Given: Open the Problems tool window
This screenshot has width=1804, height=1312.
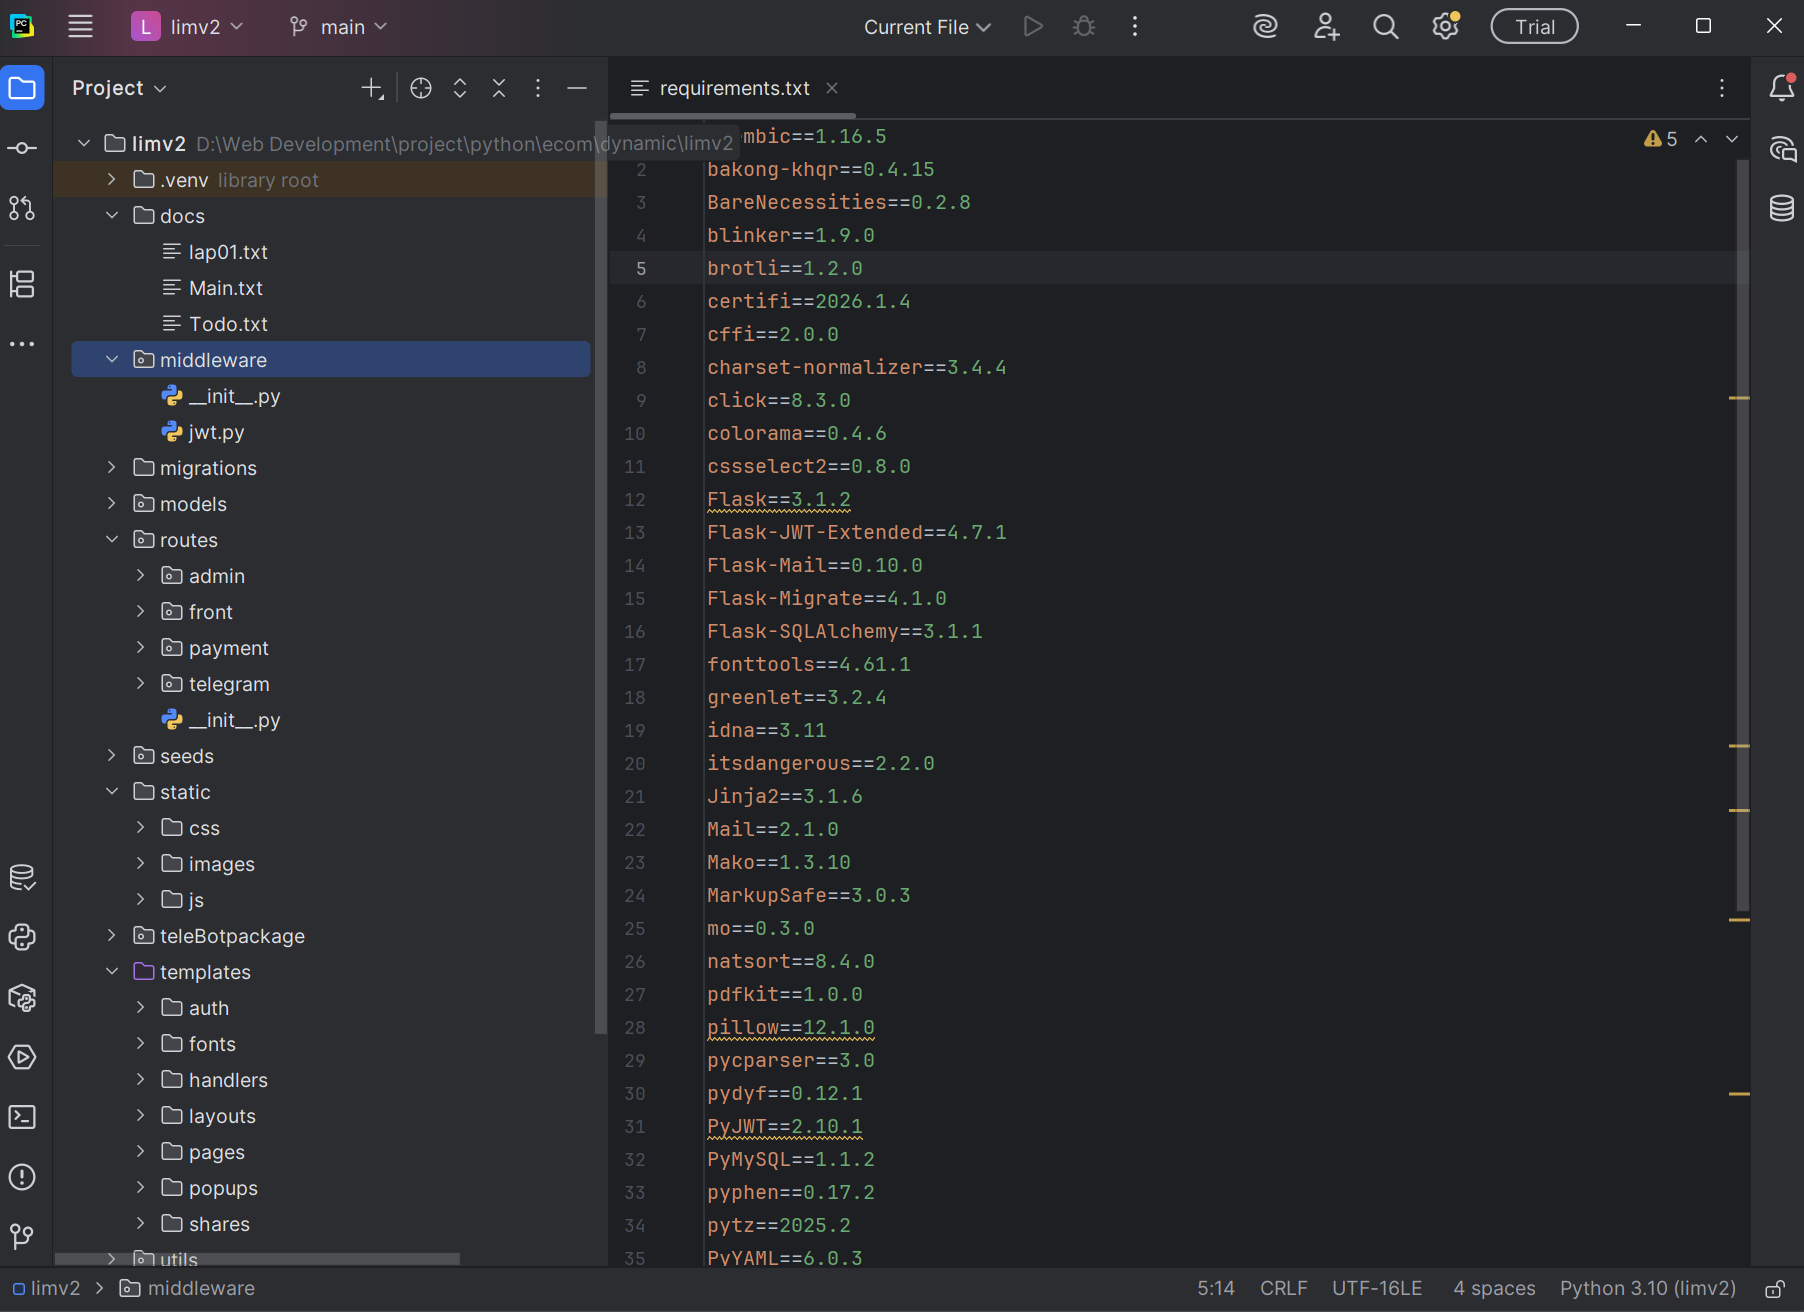Looking at the screenshot, I should (22, 1177).
